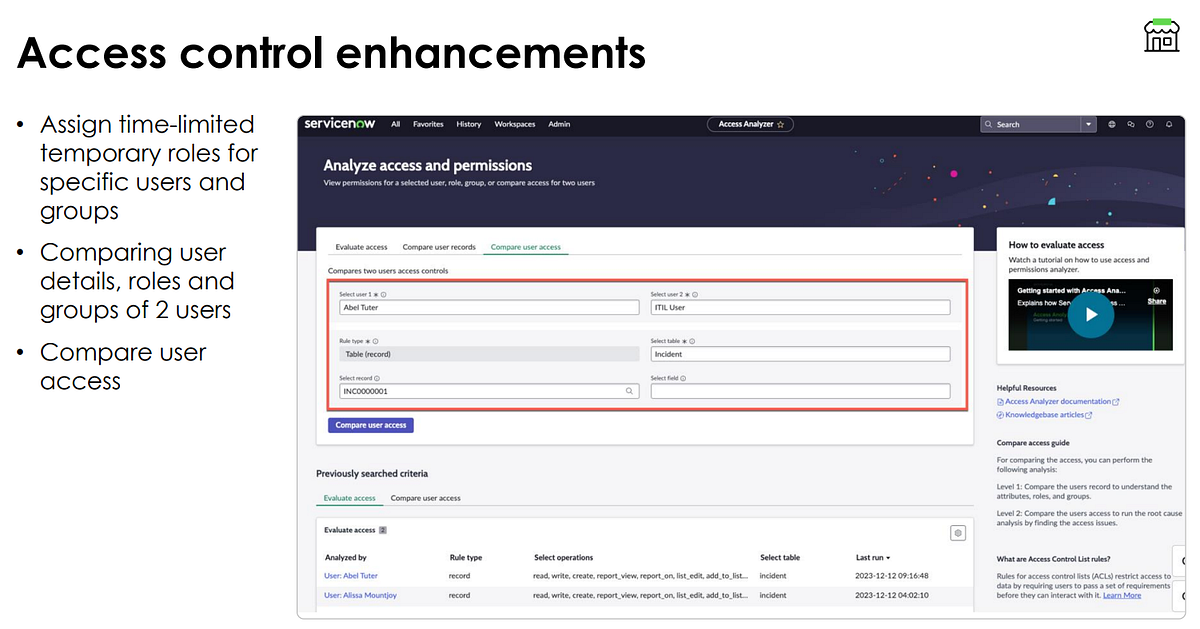Viewport: 1200px width, 629px height.
Task: Click the info circle beside Select field
Action: (684, 377)
